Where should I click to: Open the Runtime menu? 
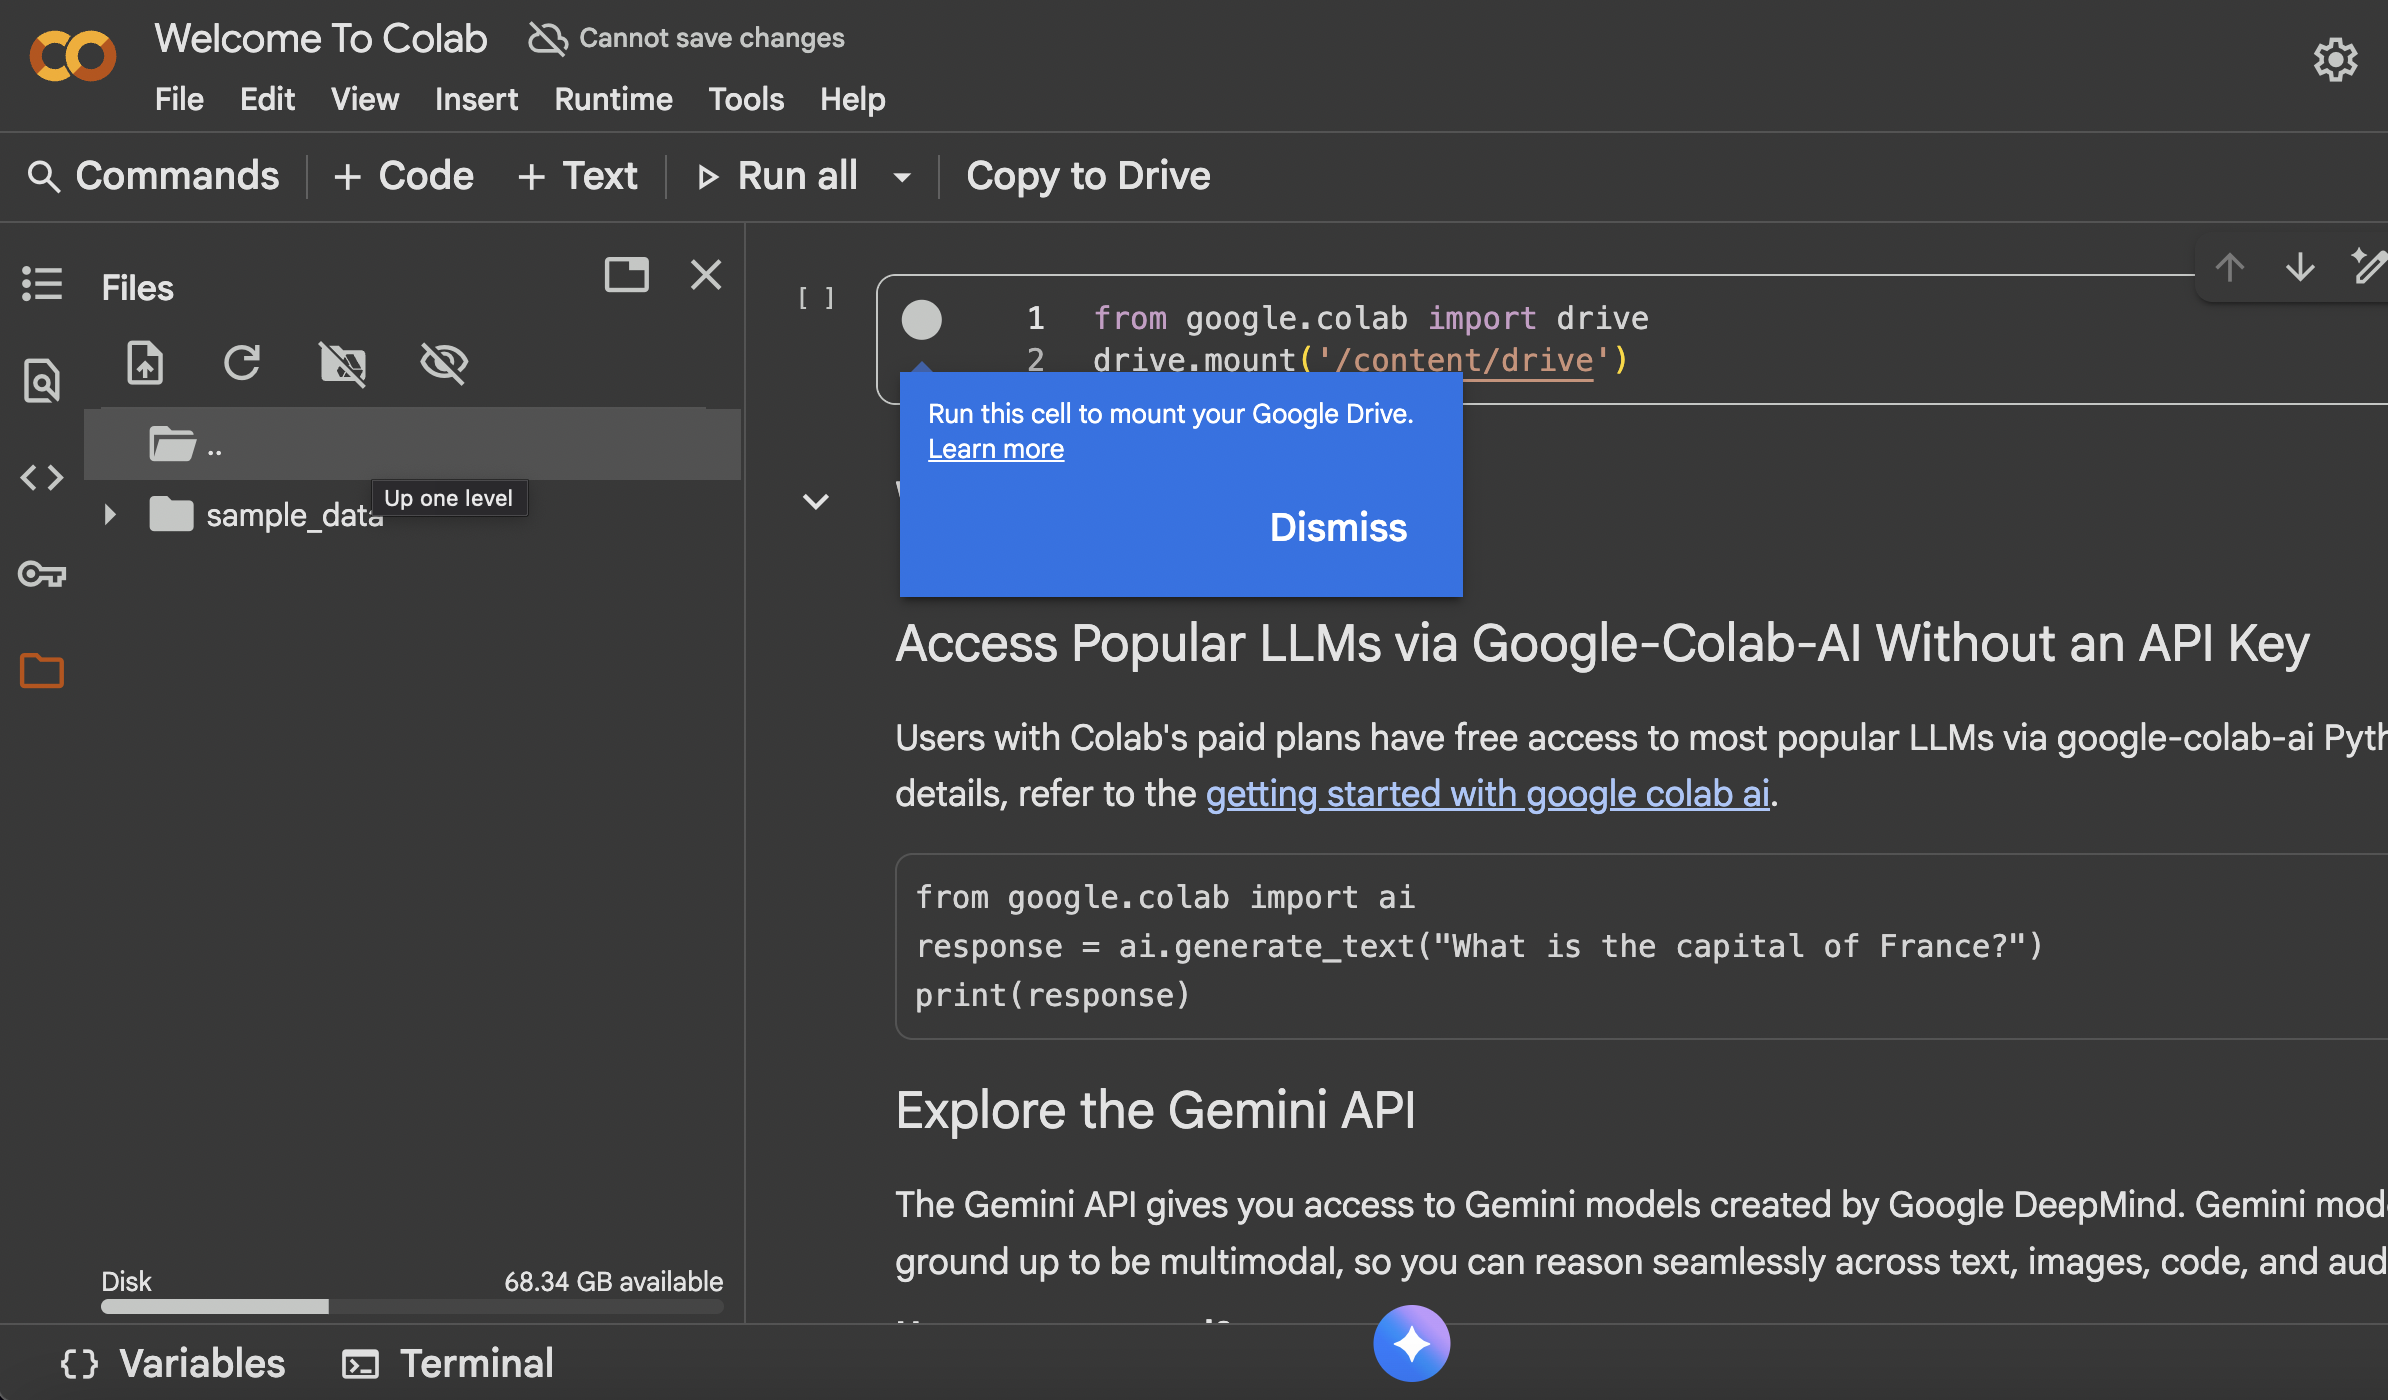click(x=613, y=99)
